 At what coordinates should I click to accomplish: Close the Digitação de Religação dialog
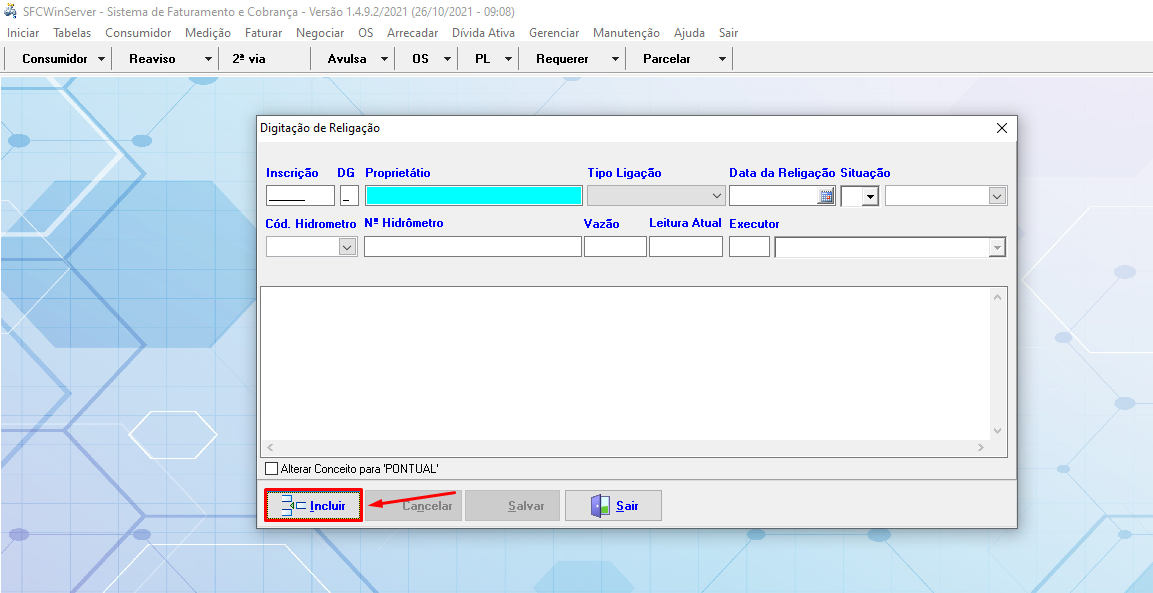click(x=1002, y=128)
